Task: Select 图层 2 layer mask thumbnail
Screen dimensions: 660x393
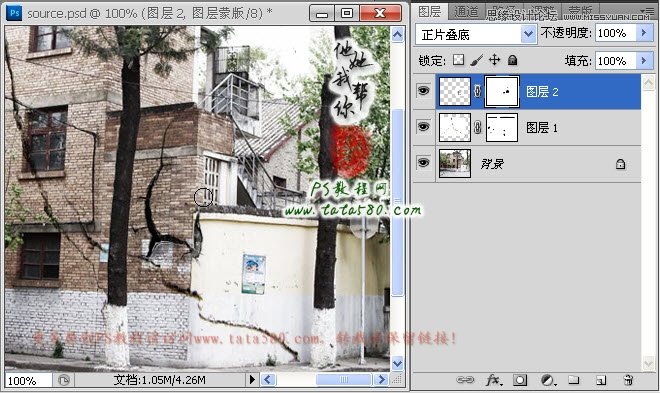Action: (x=502, y=91)
